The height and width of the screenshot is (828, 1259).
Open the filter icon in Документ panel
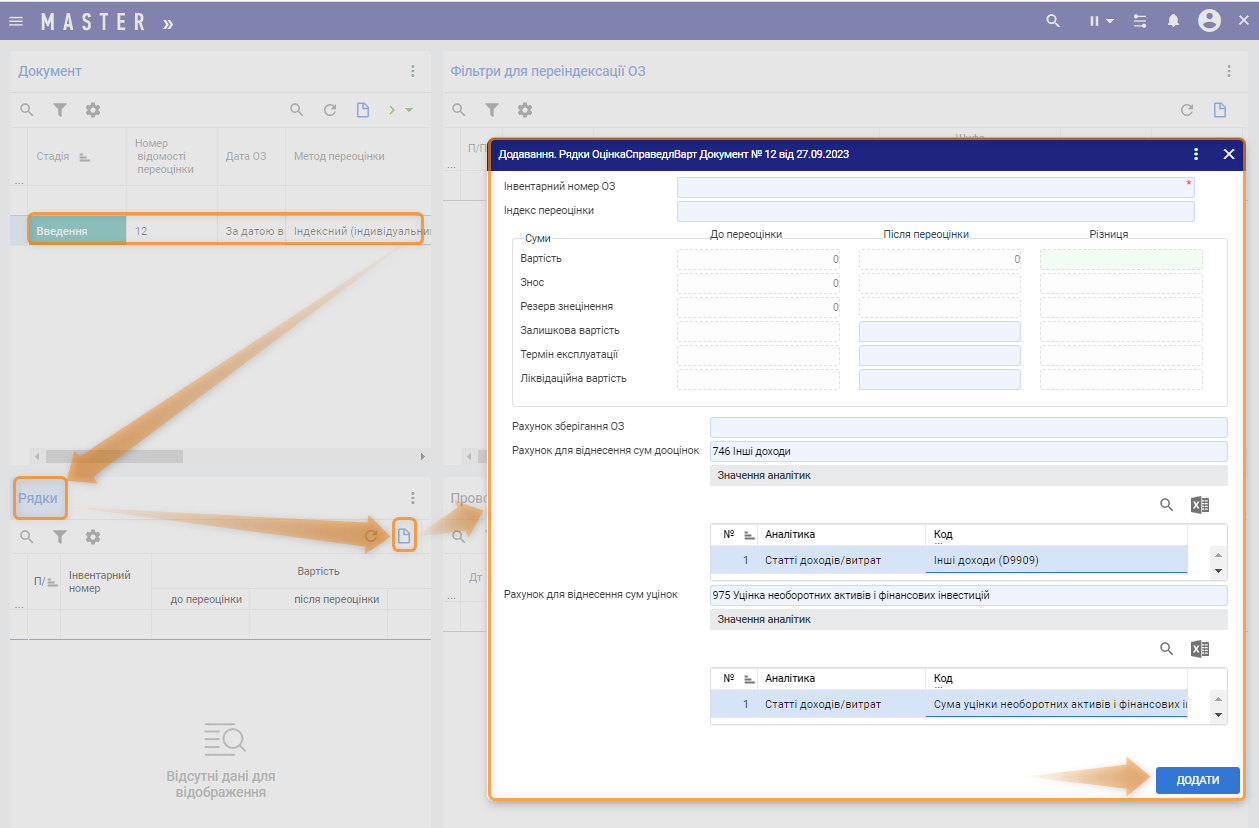pos(60,110)
